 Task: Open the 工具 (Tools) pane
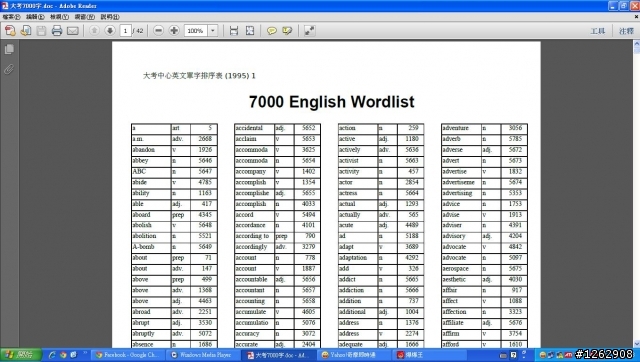pyautogui.click(x=598, y=31)
